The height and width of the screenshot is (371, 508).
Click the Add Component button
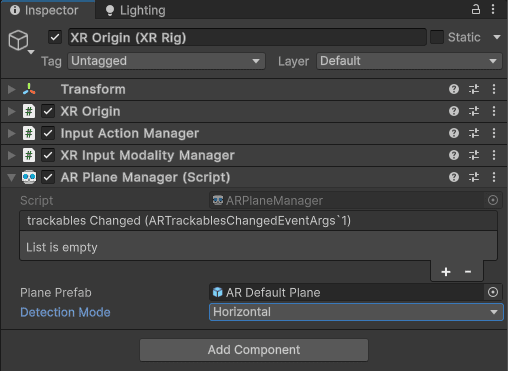254,350
